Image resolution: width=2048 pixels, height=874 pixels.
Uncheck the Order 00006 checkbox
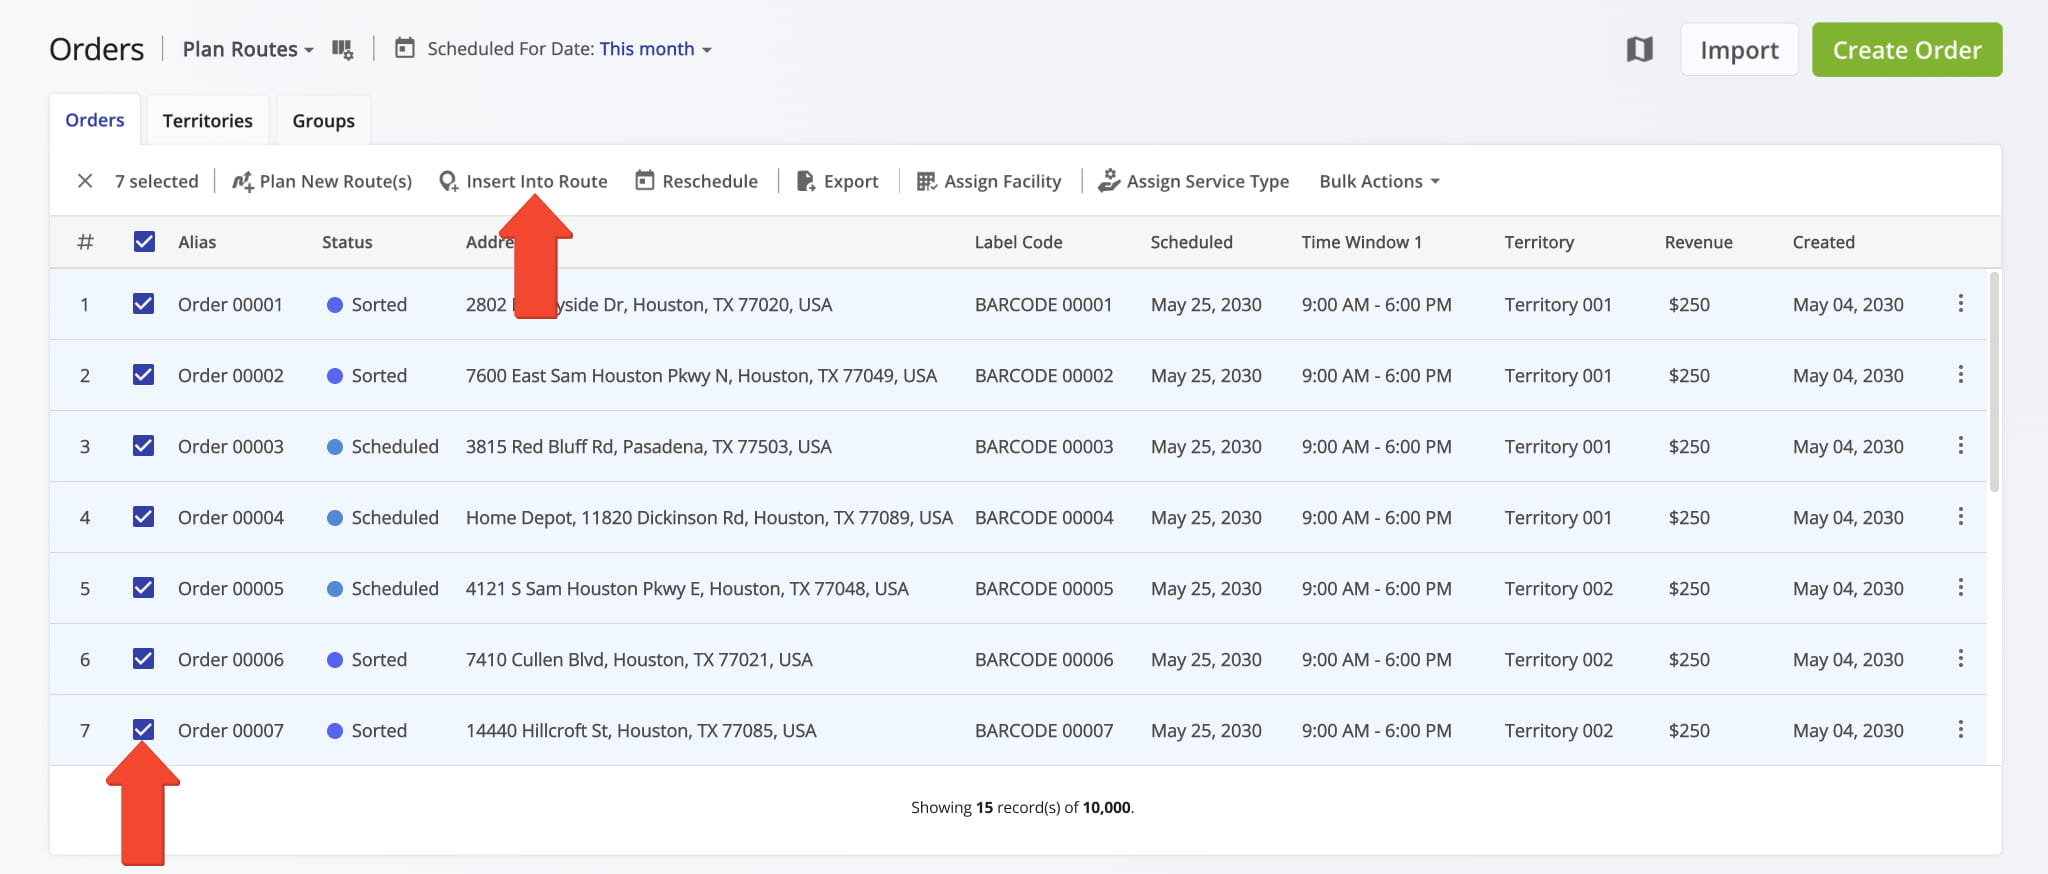click(x=144, y=658)
